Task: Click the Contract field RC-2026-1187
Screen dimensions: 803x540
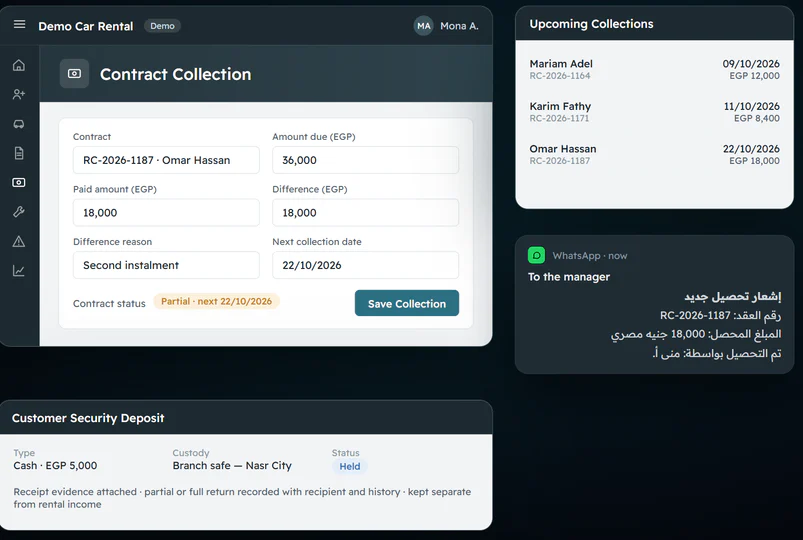Action: [166, 160]
